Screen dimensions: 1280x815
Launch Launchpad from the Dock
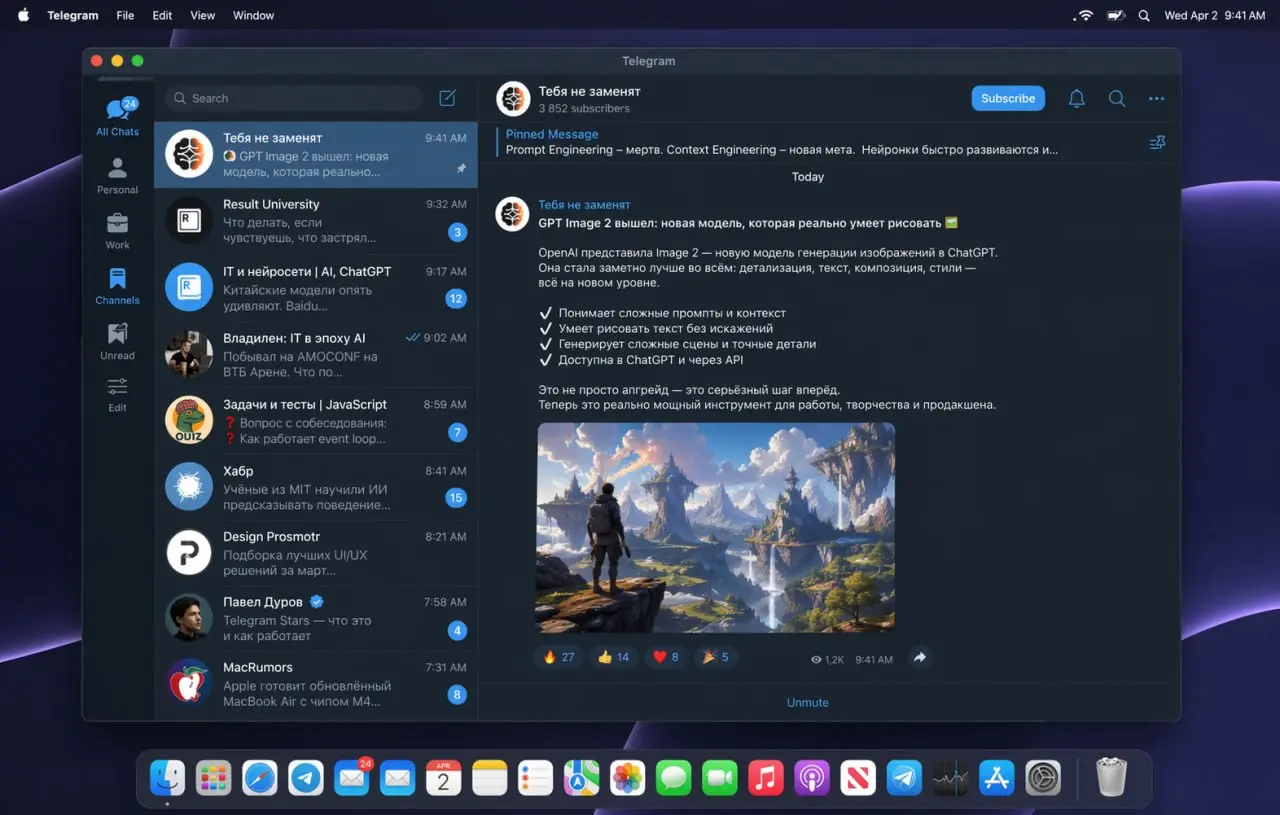point(214,777)
